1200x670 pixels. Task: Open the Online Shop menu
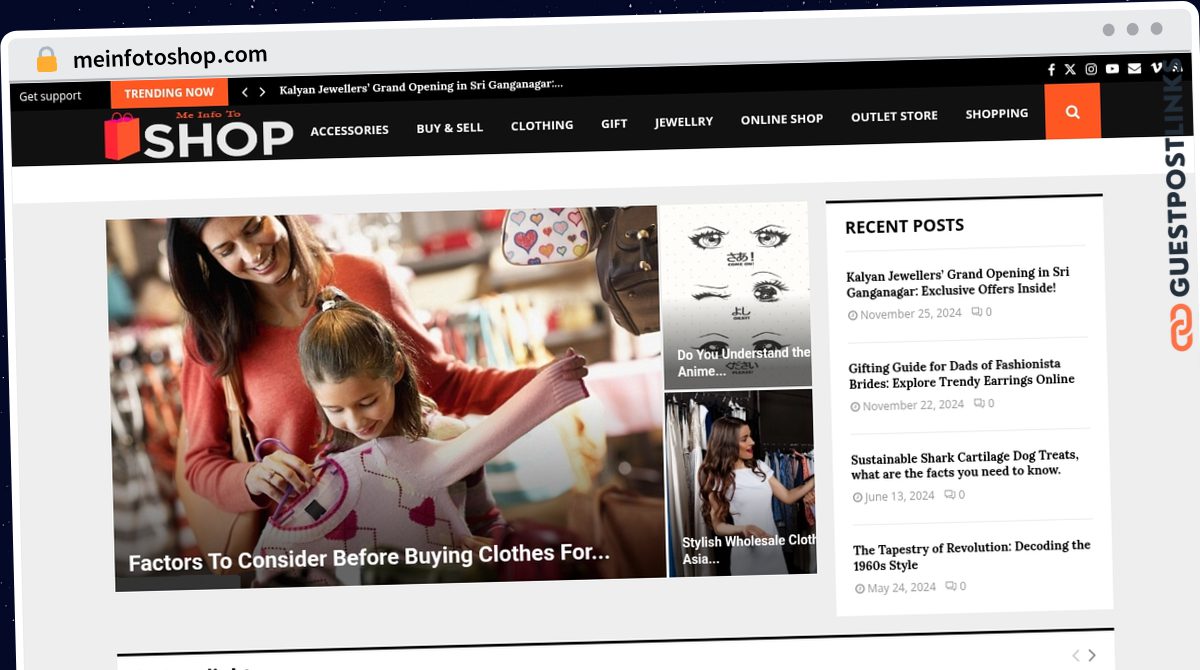[x=782, y=119]
